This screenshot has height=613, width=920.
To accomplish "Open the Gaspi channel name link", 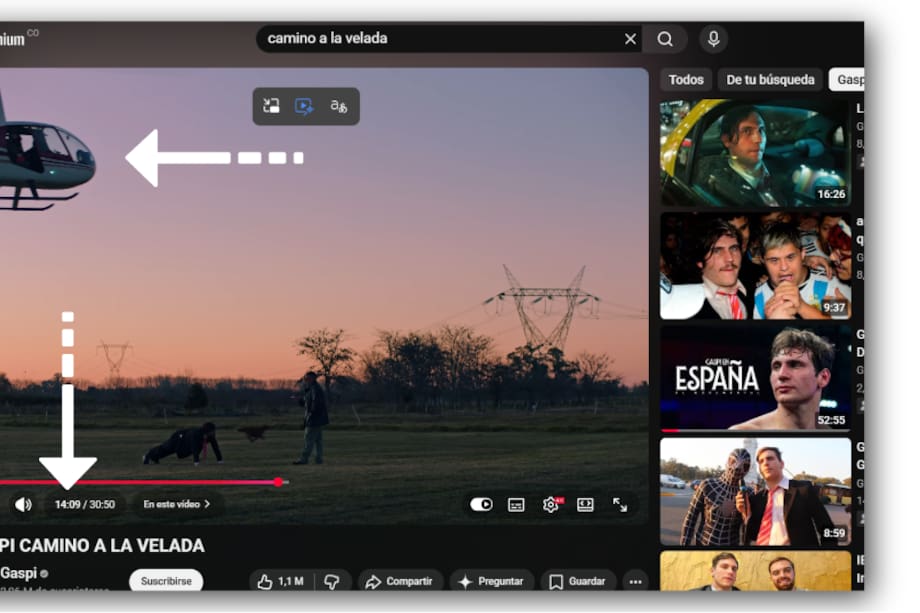I will (19, 573).
